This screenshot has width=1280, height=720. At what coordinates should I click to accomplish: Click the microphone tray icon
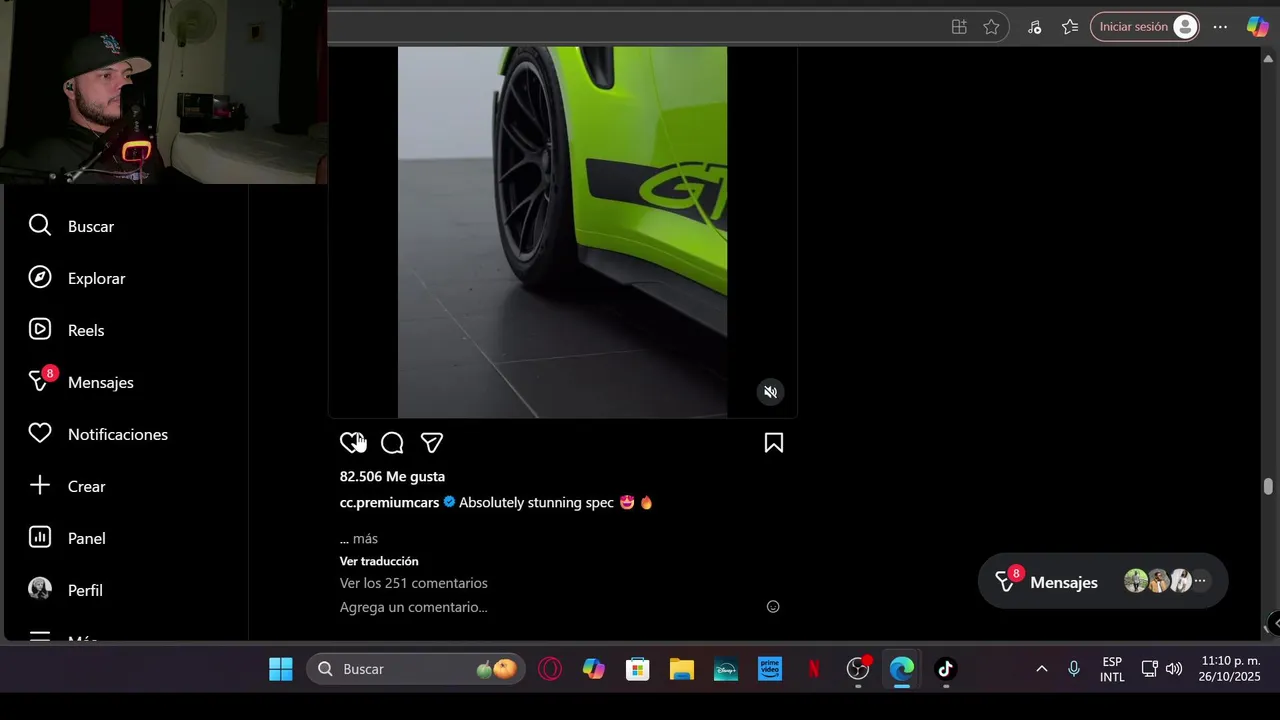pos(1074,669)
